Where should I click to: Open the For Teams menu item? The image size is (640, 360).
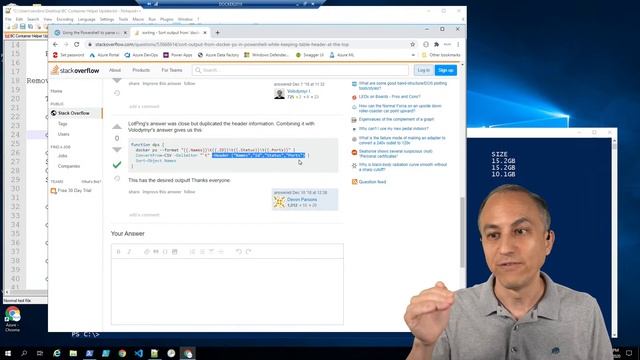tap(172, 70)
